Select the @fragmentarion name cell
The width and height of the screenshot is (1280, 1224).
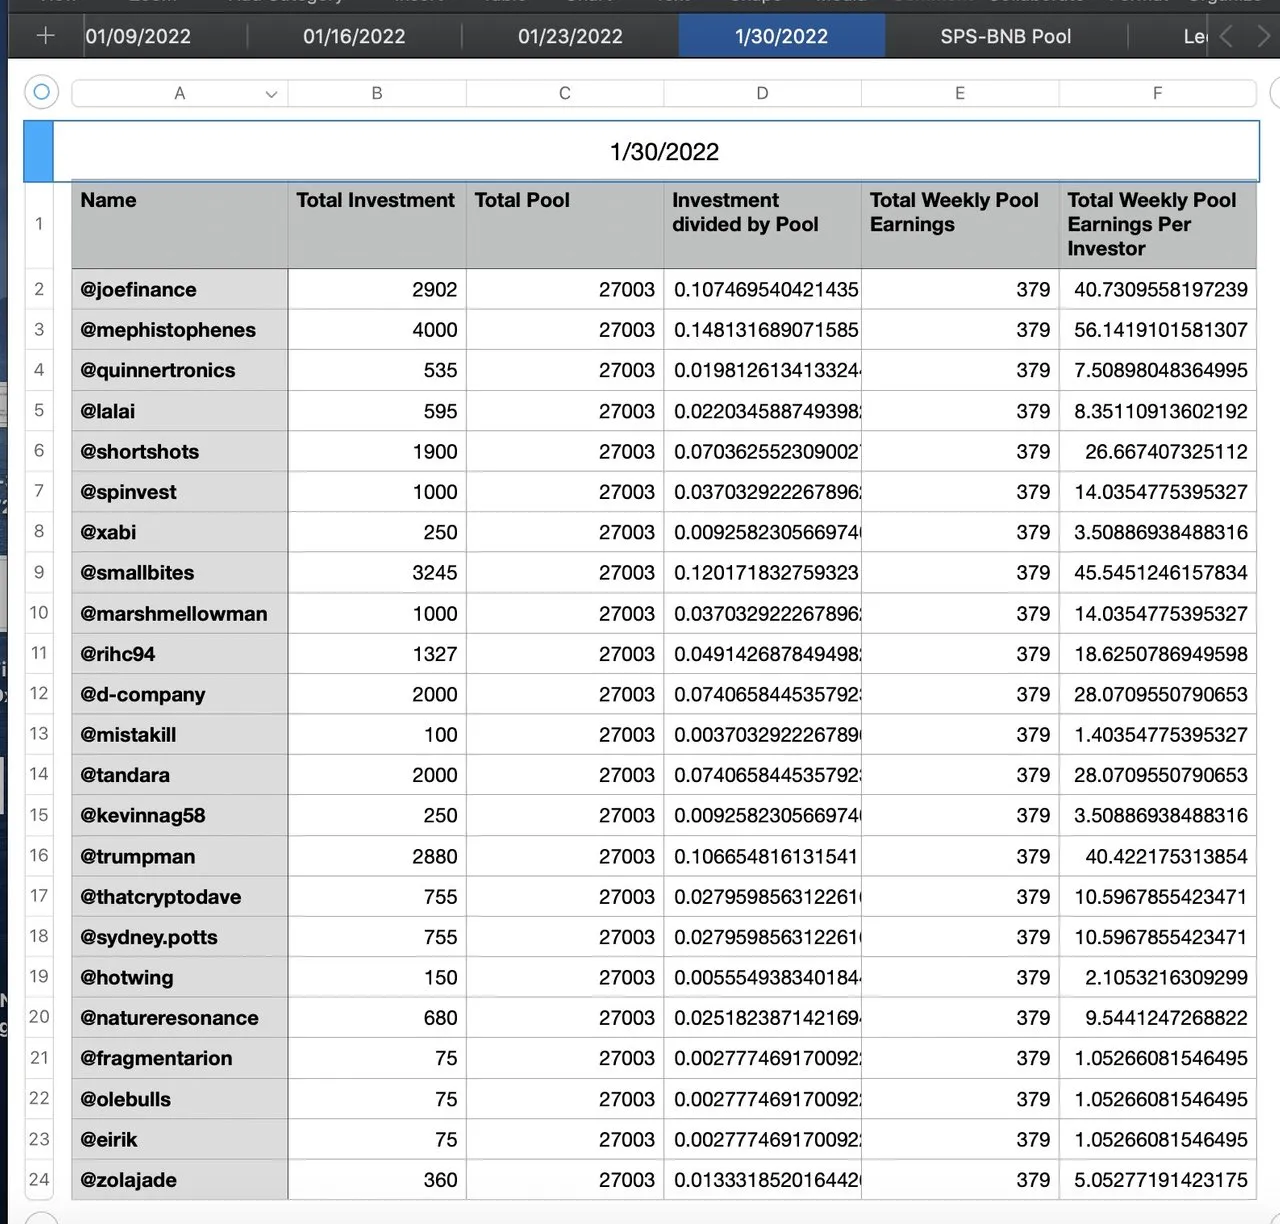180,1058
